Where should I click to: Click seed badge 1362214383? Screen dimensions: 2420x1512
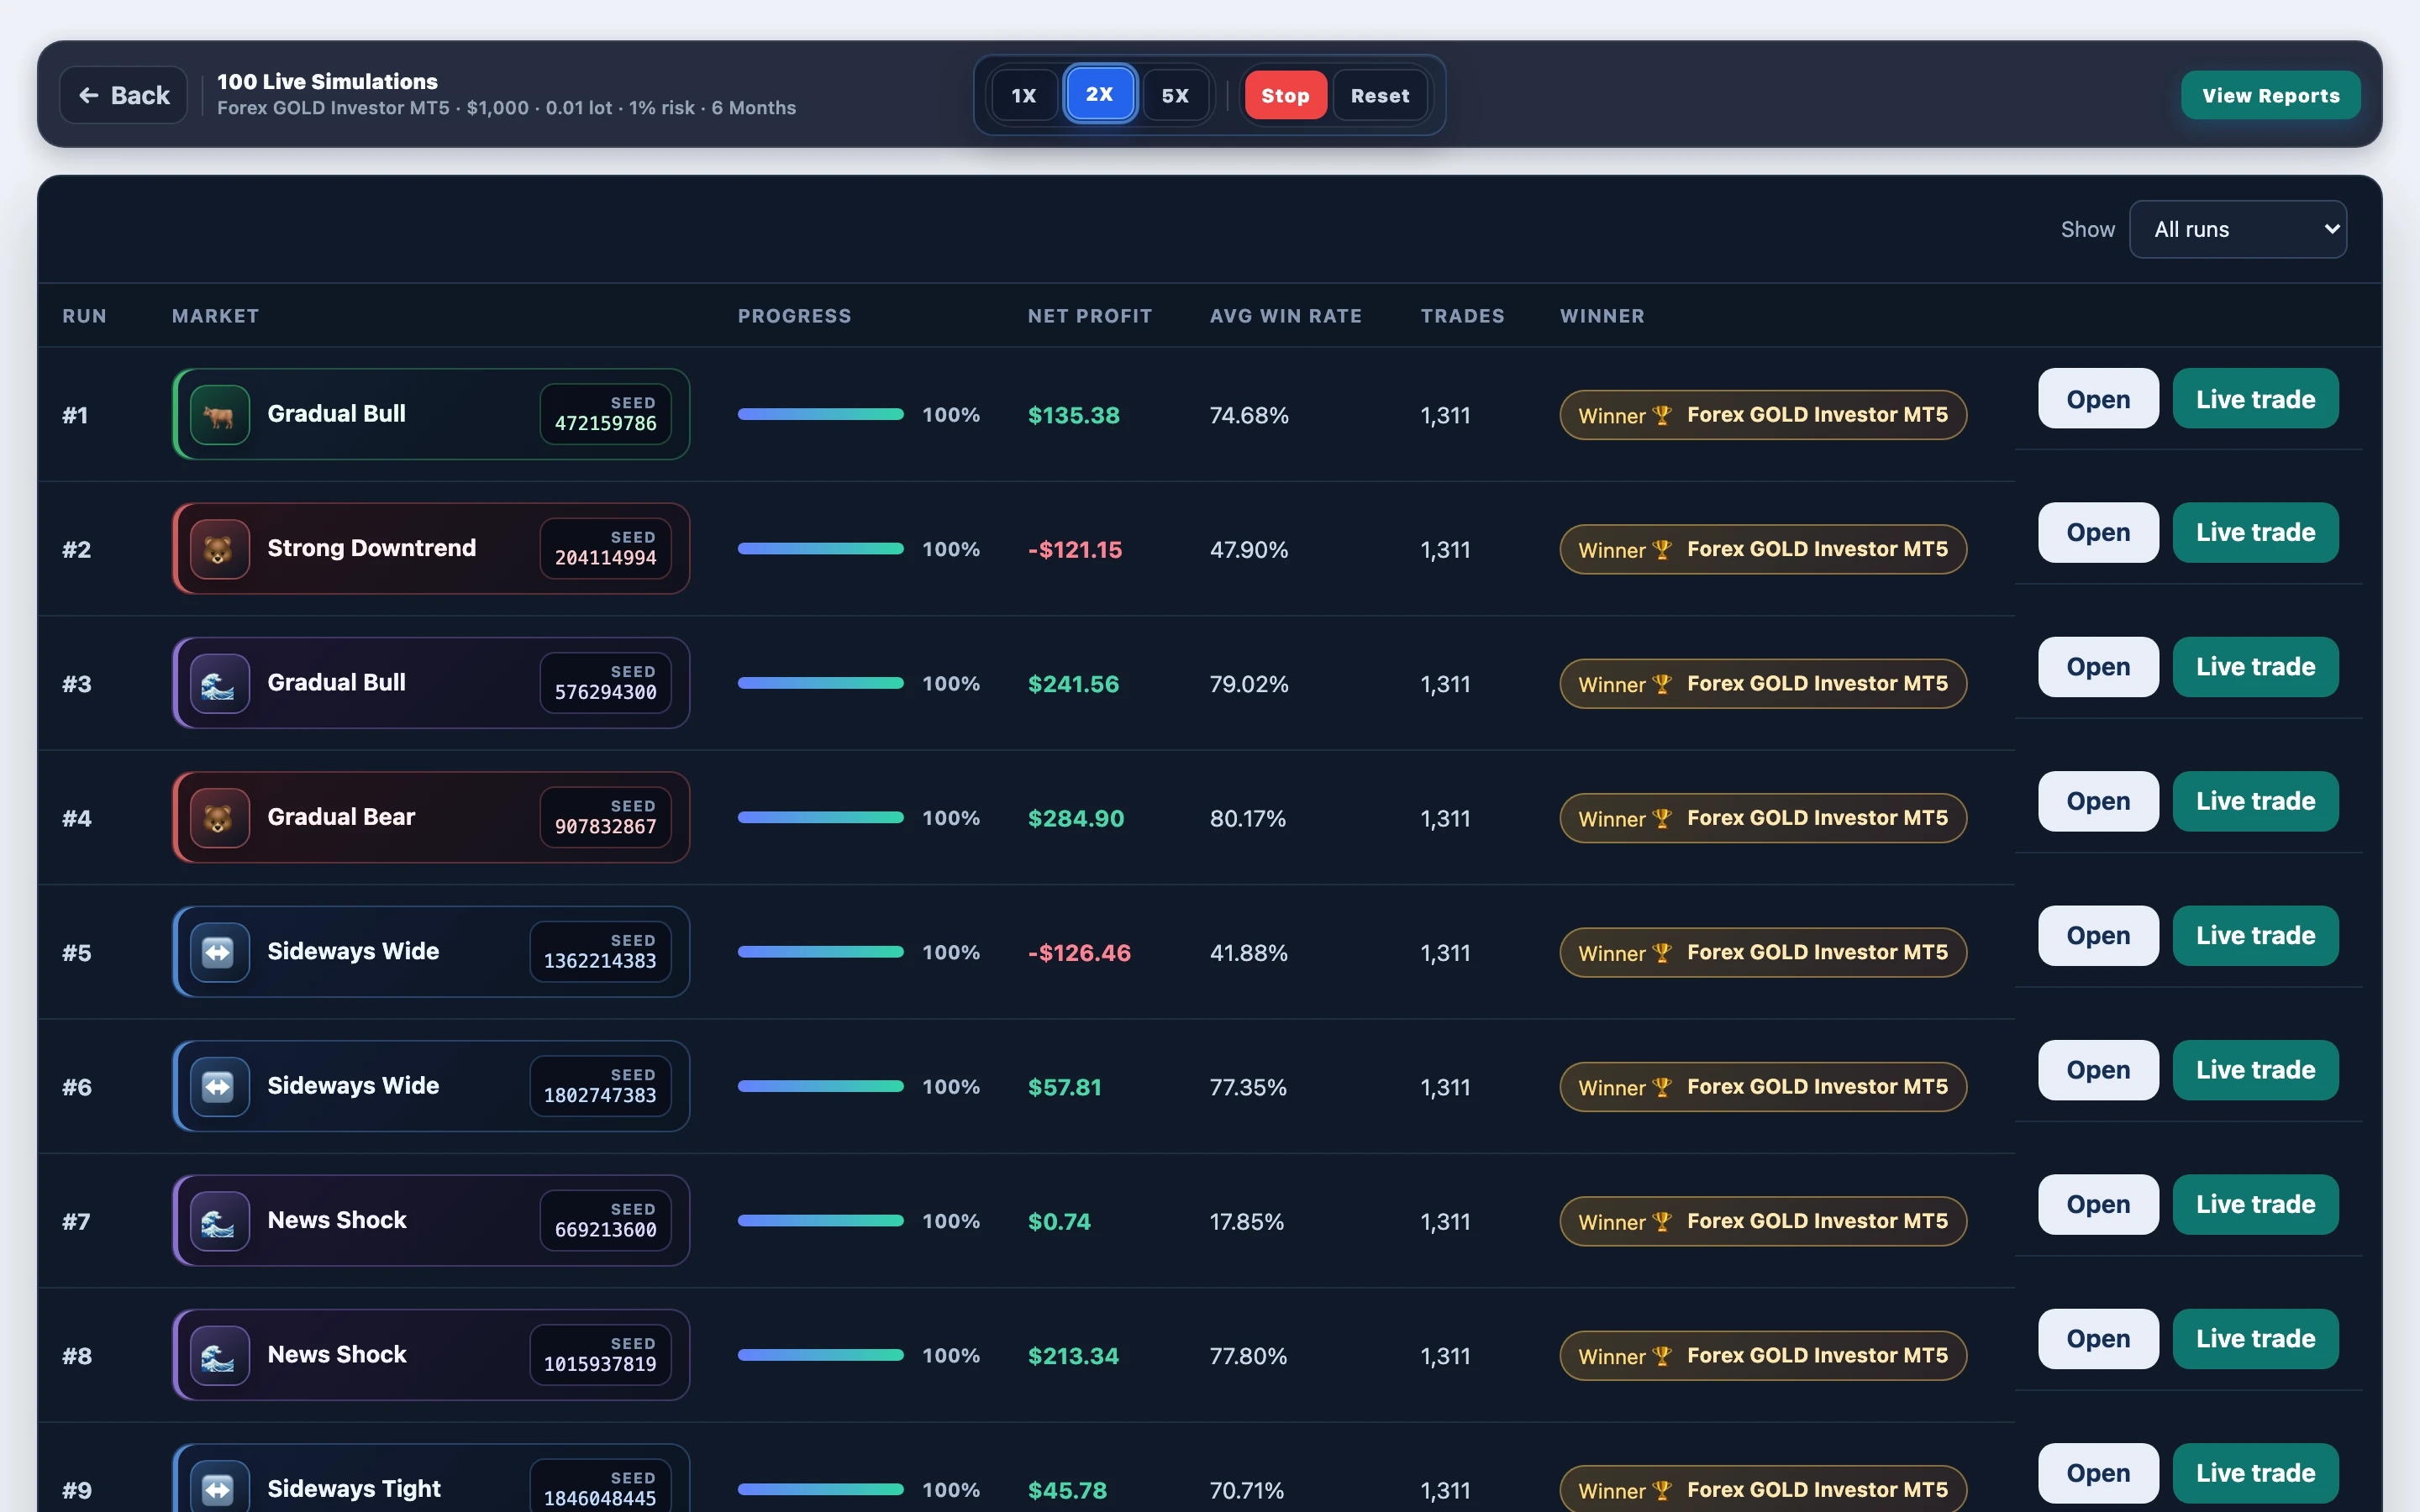click(x=600, y=952)
